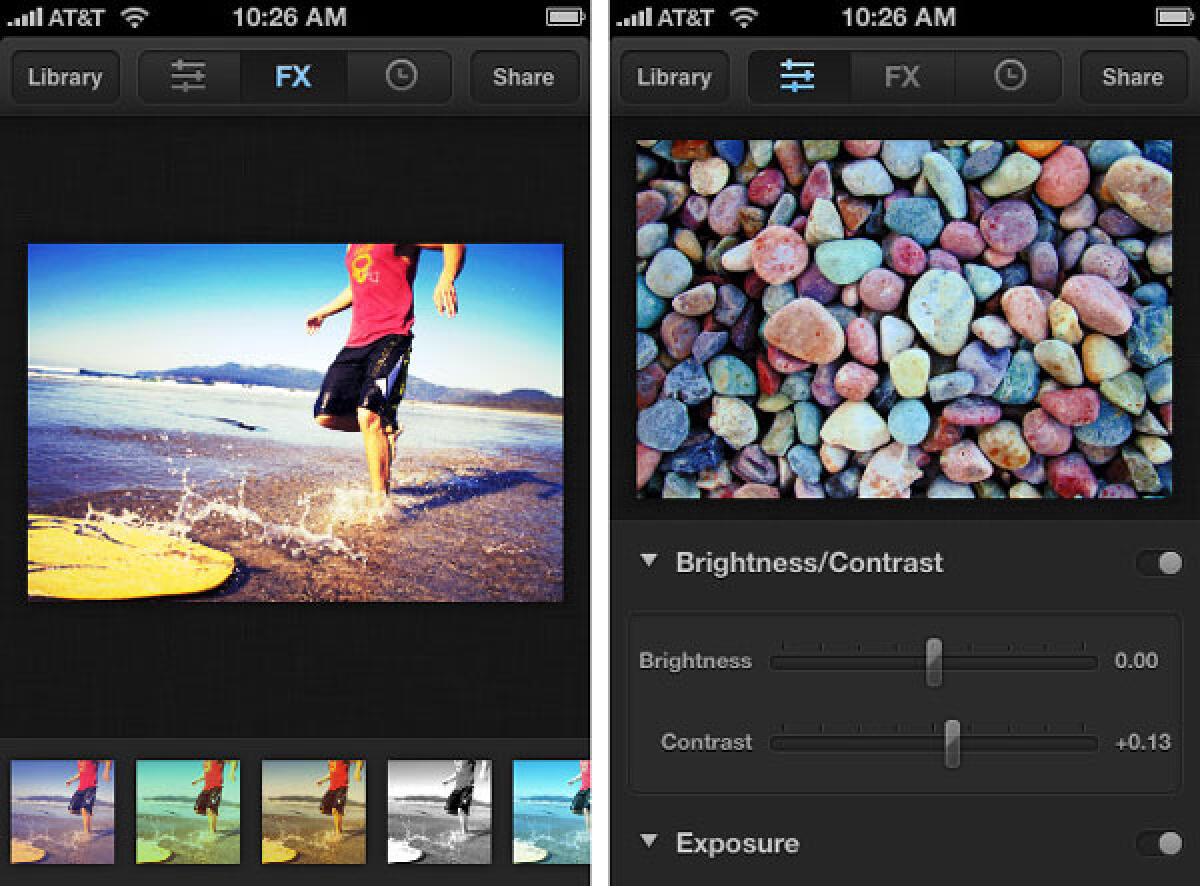Collapse the Exposure section triangle
Viewport: 1200px width, 886px height.
click(x=649, y=842)
